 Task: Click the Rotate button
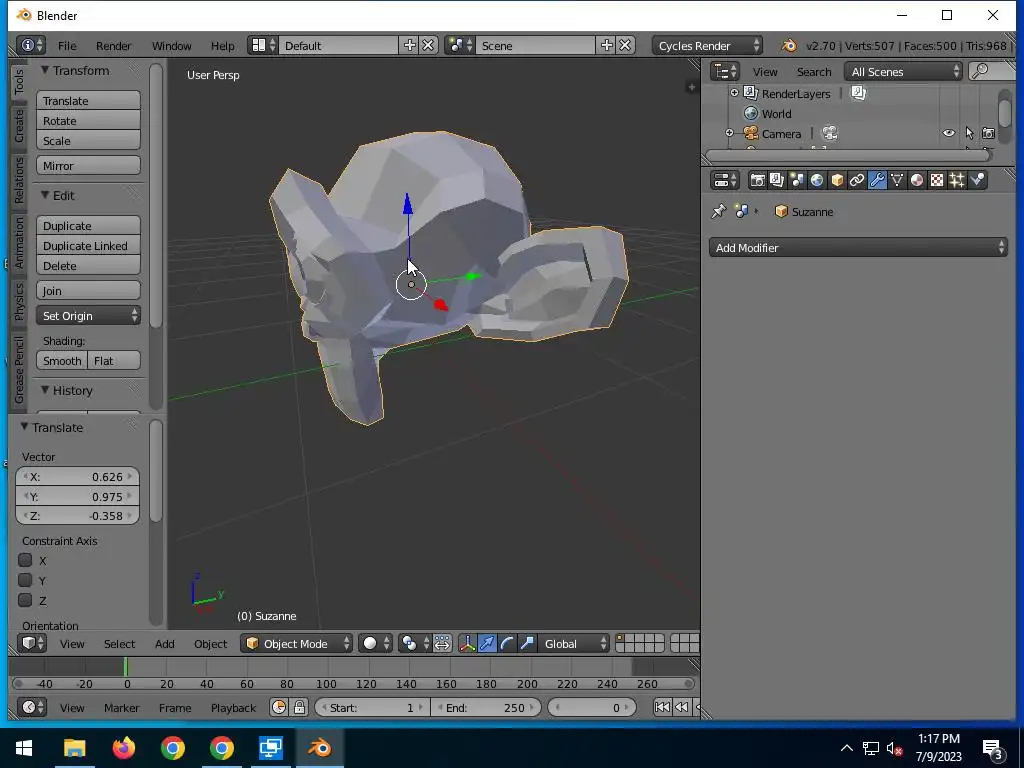pyautogui.click(x=88, y=121)
